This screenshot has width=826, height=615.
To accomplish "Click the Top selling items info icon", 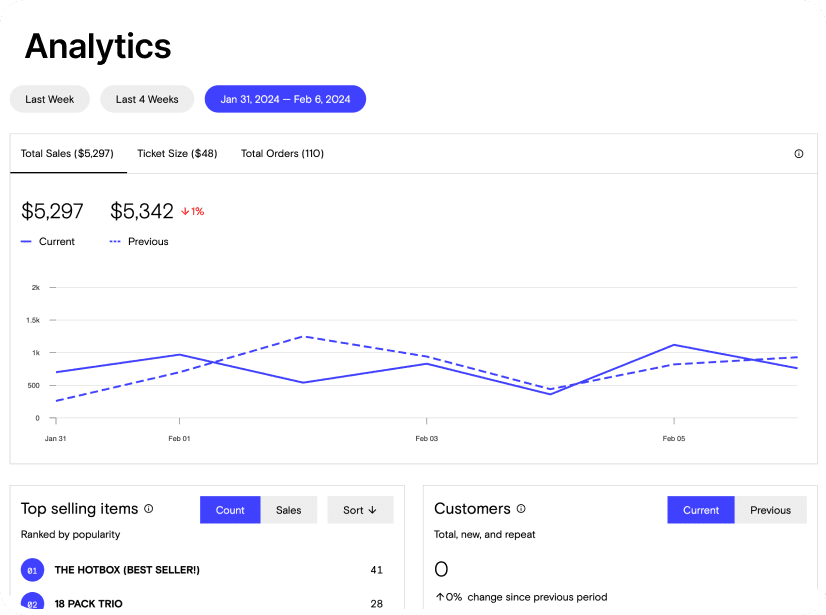I will pos(148,509).
